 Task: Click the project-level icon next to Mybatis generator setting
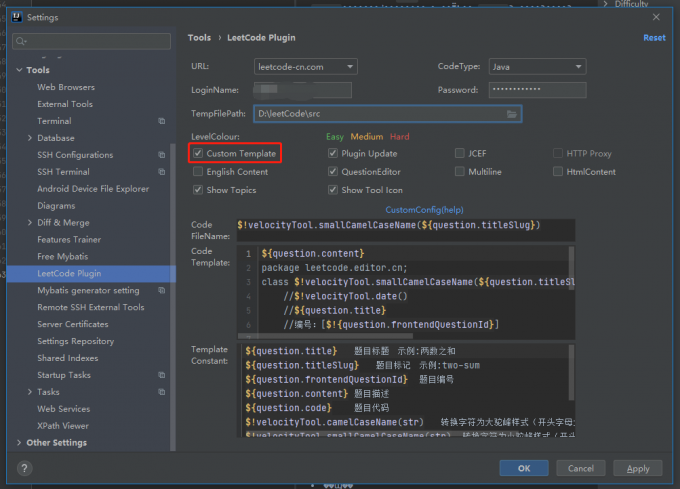(162, 290)
